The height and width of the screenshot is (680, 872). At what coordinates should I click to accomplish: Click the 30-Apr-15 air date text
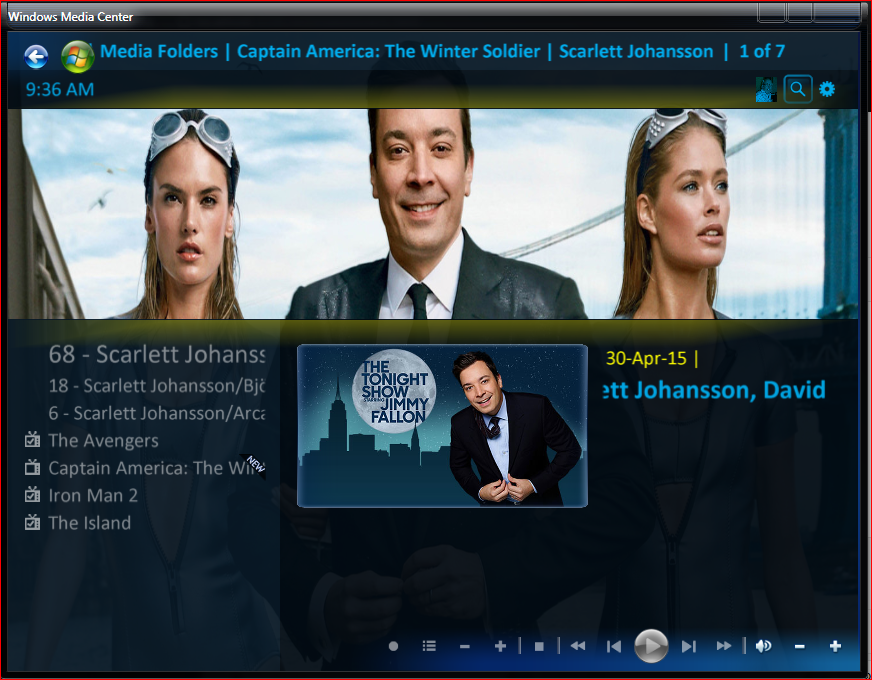646,358
